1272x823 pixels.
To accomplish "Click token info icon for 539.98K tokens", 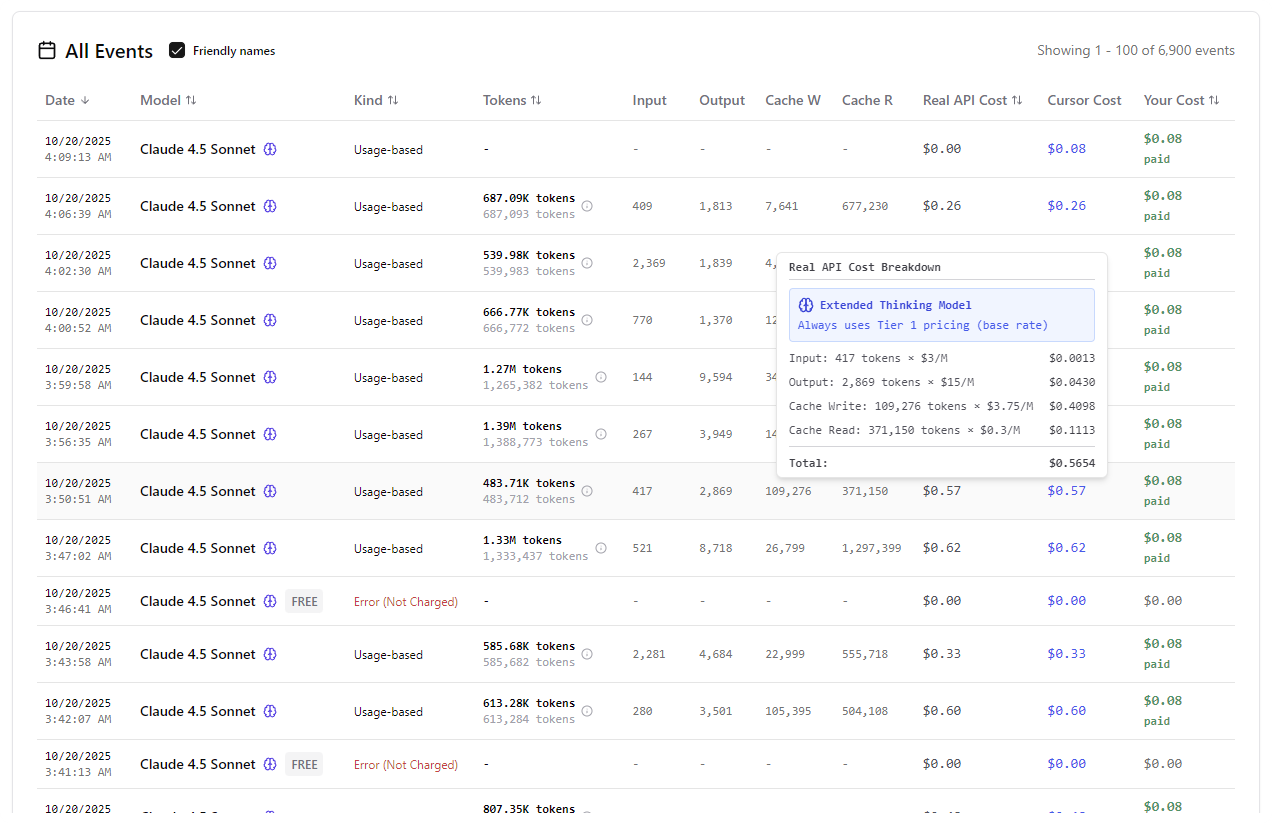I will pyautogui.click(x=587, y=263).
